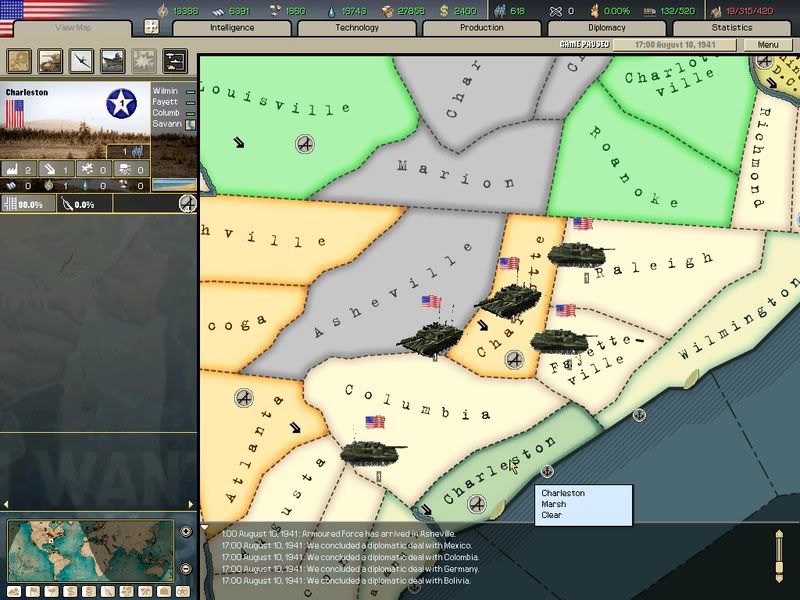Click the Marion province on the map
The height and width of the screenshot is (600, 800).
click(457, 173)
